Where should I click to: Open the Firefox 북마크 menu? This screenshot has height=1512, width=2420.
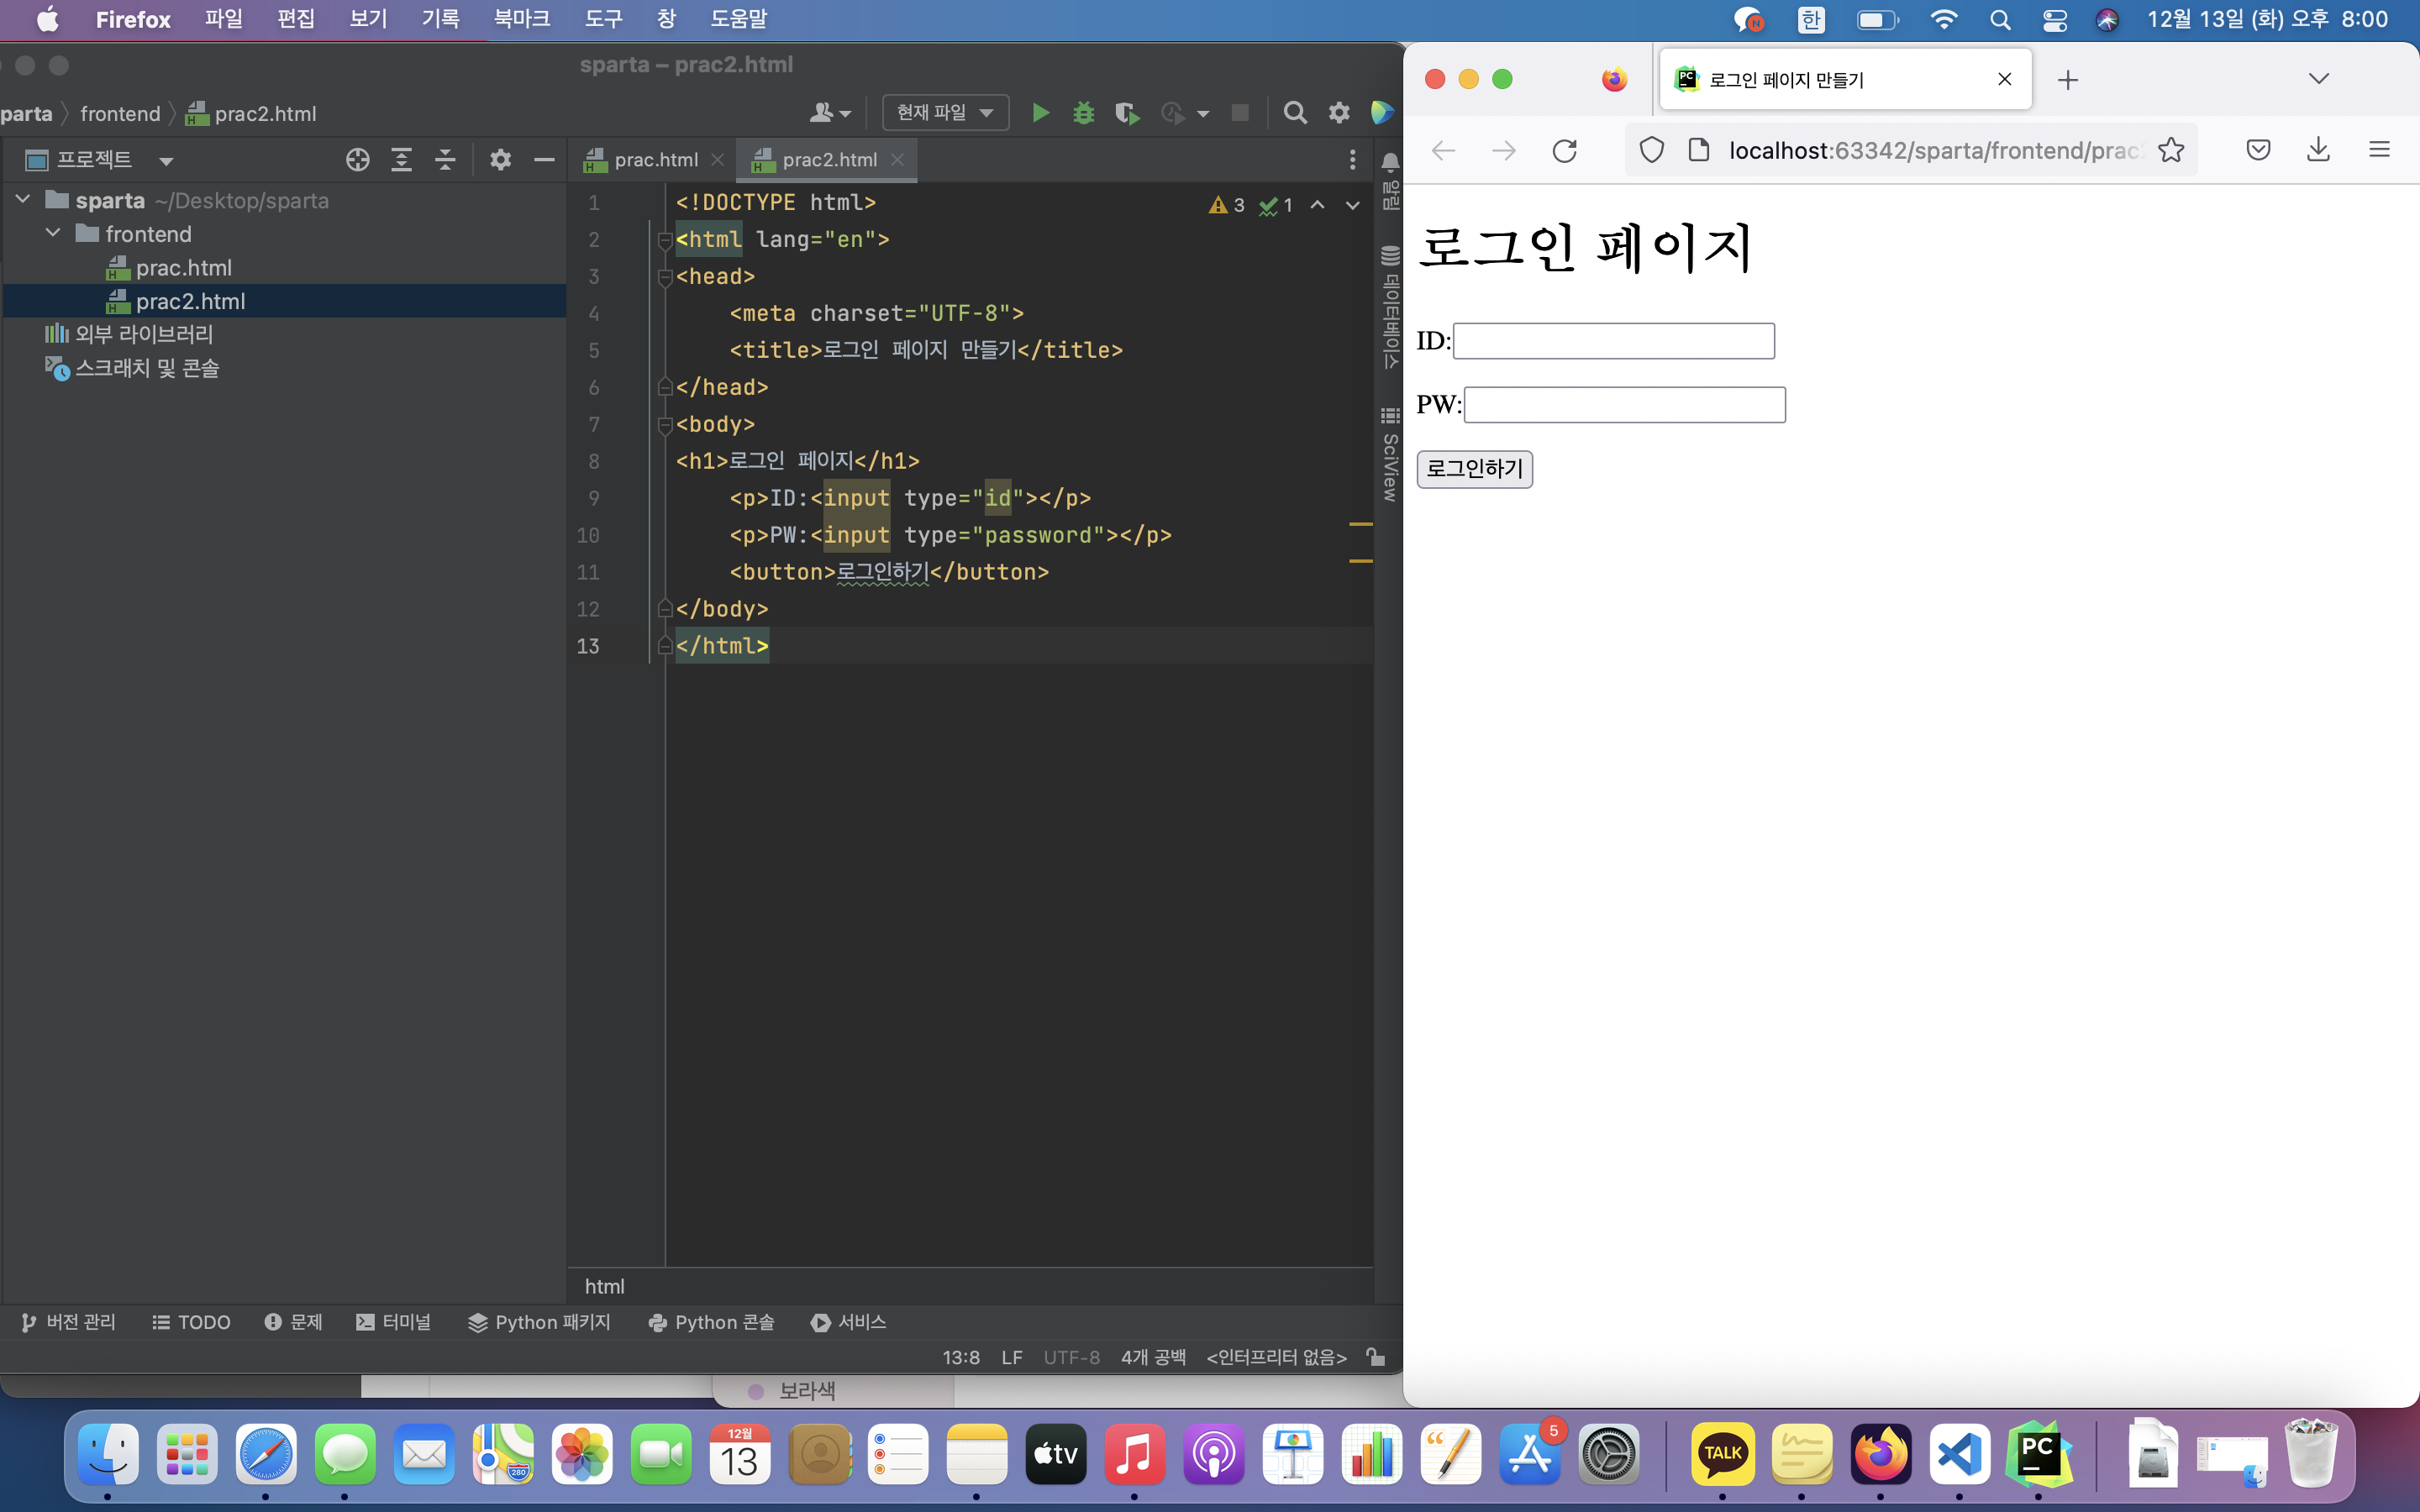521,19
